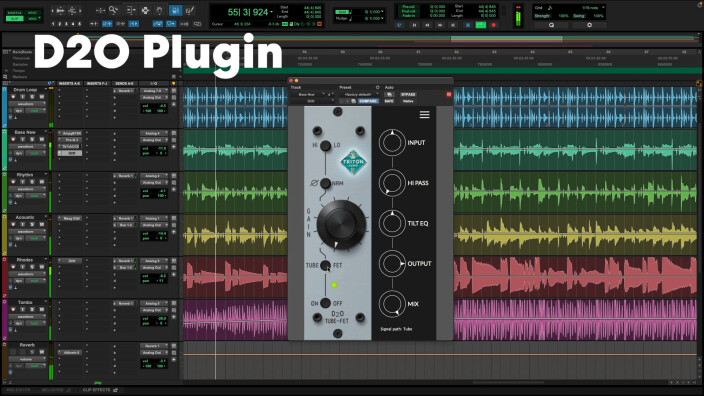Viewport: 704px width, 396px height.
Task: Click return-to-zero transport button
Action: pos(414,25)
